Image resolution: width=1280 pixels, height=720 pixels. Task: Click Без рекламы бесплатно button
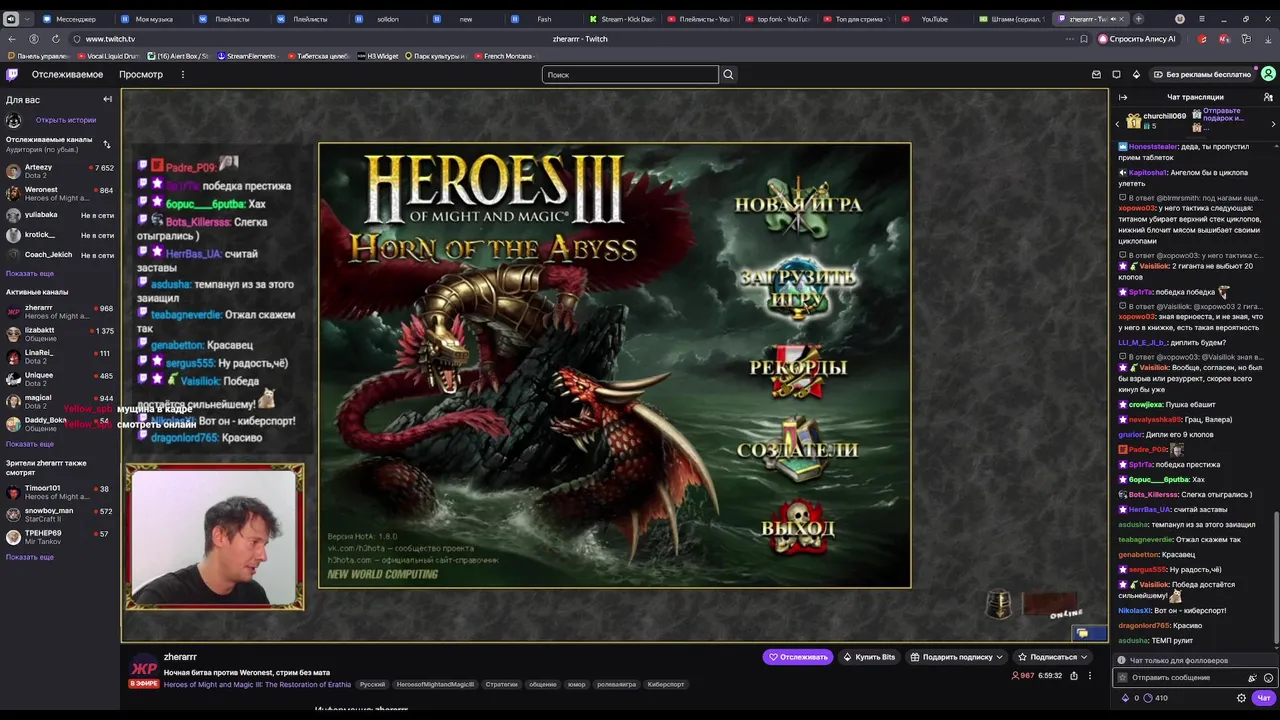tap(1201, 74)
